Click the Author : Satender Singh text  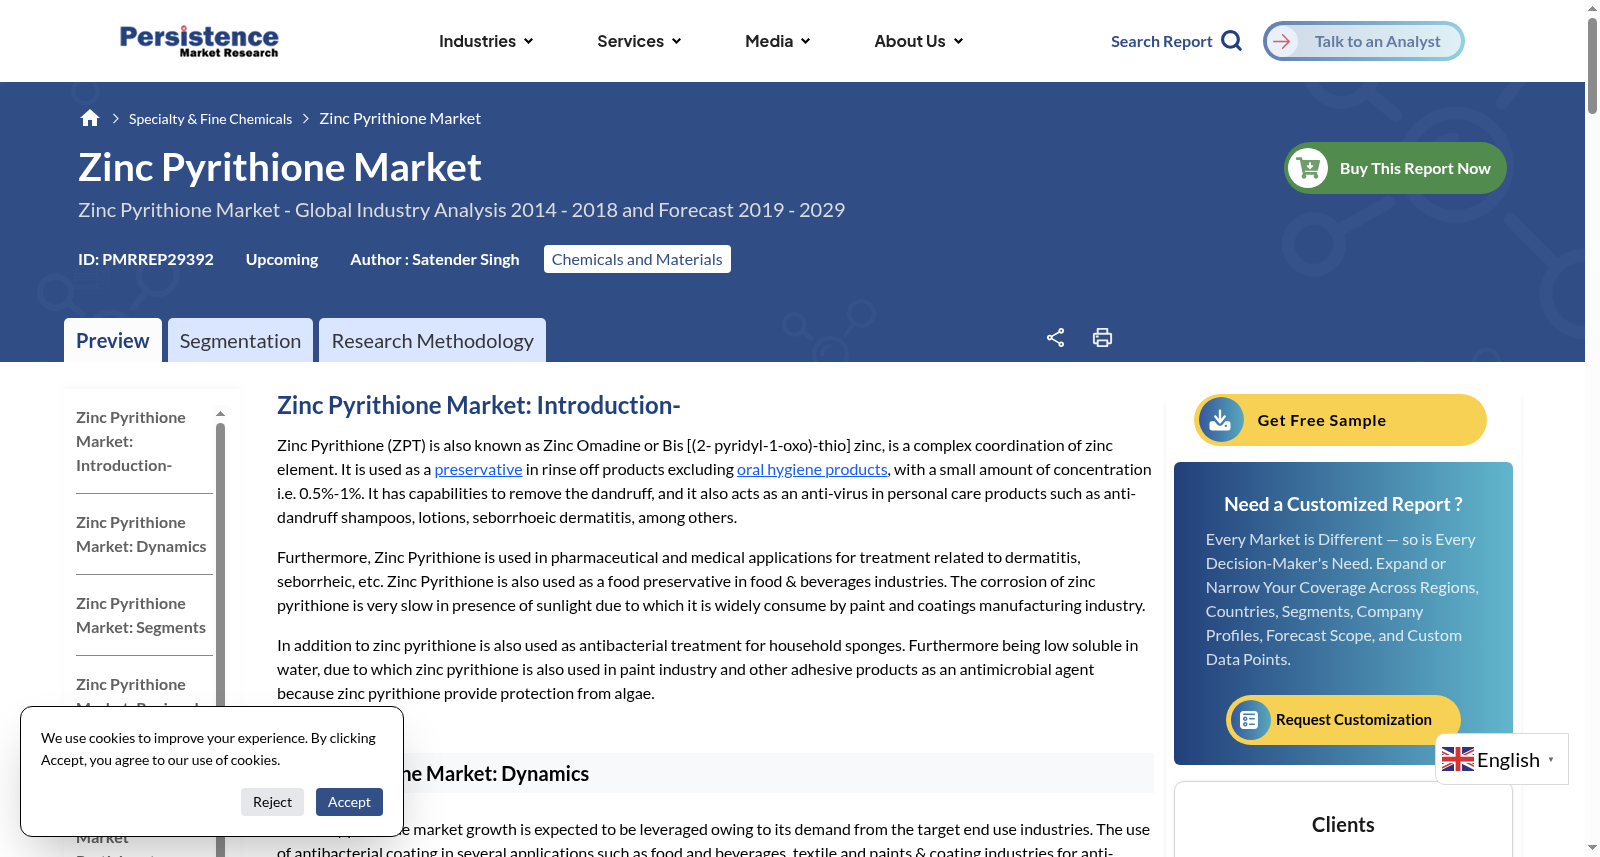coord(435,259)
